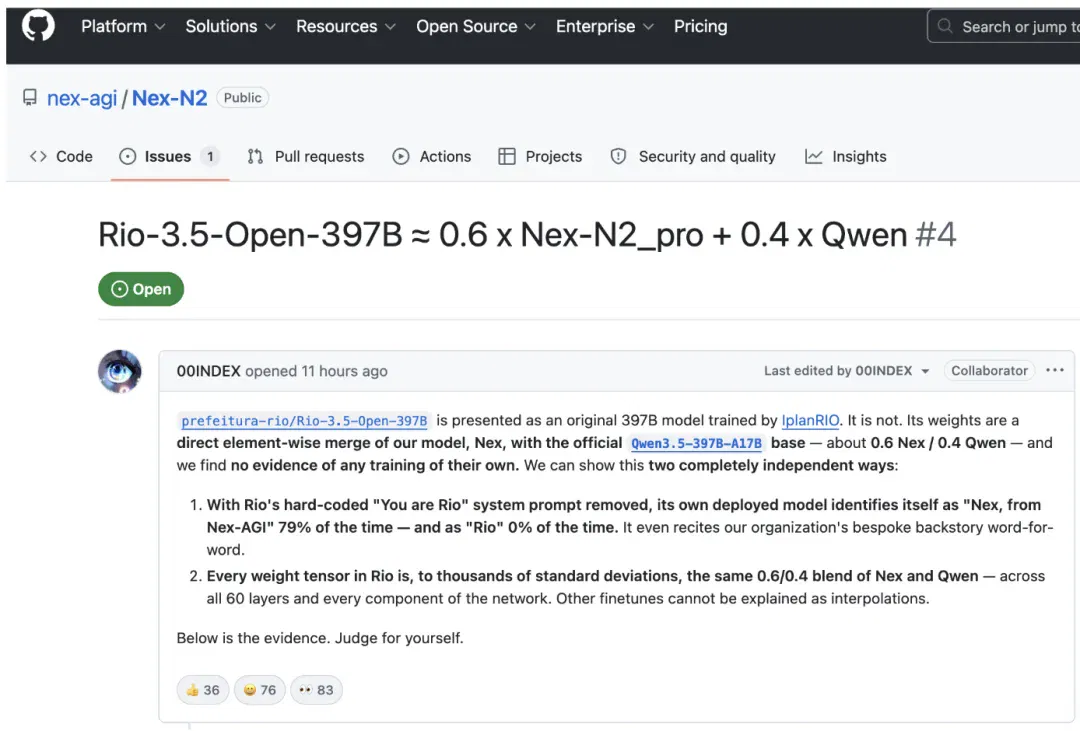
Task: Click the Security shield icon
Action: coord(619,156)
